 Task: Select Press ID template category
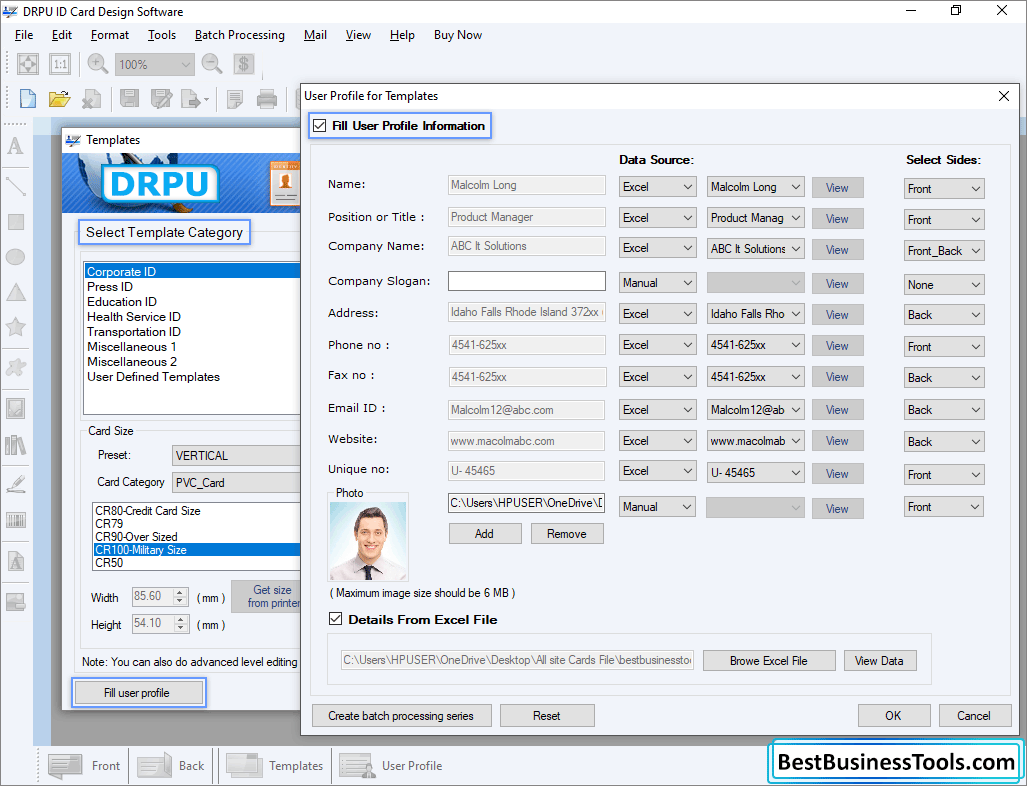tap(110, 287)
